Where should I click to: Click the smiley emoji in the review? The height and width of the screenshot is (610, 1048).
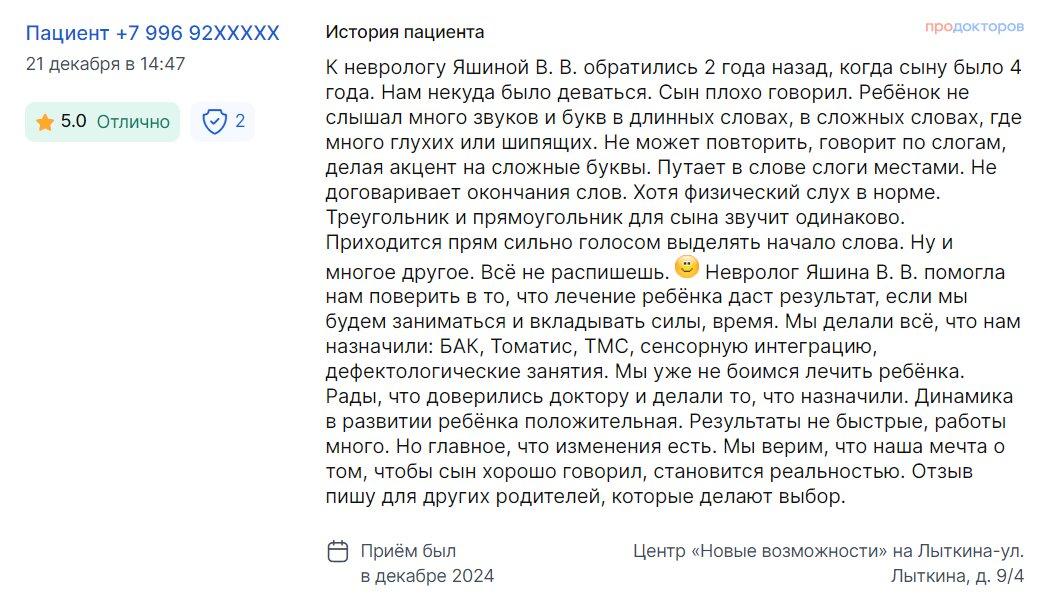[x=686, y=267]
